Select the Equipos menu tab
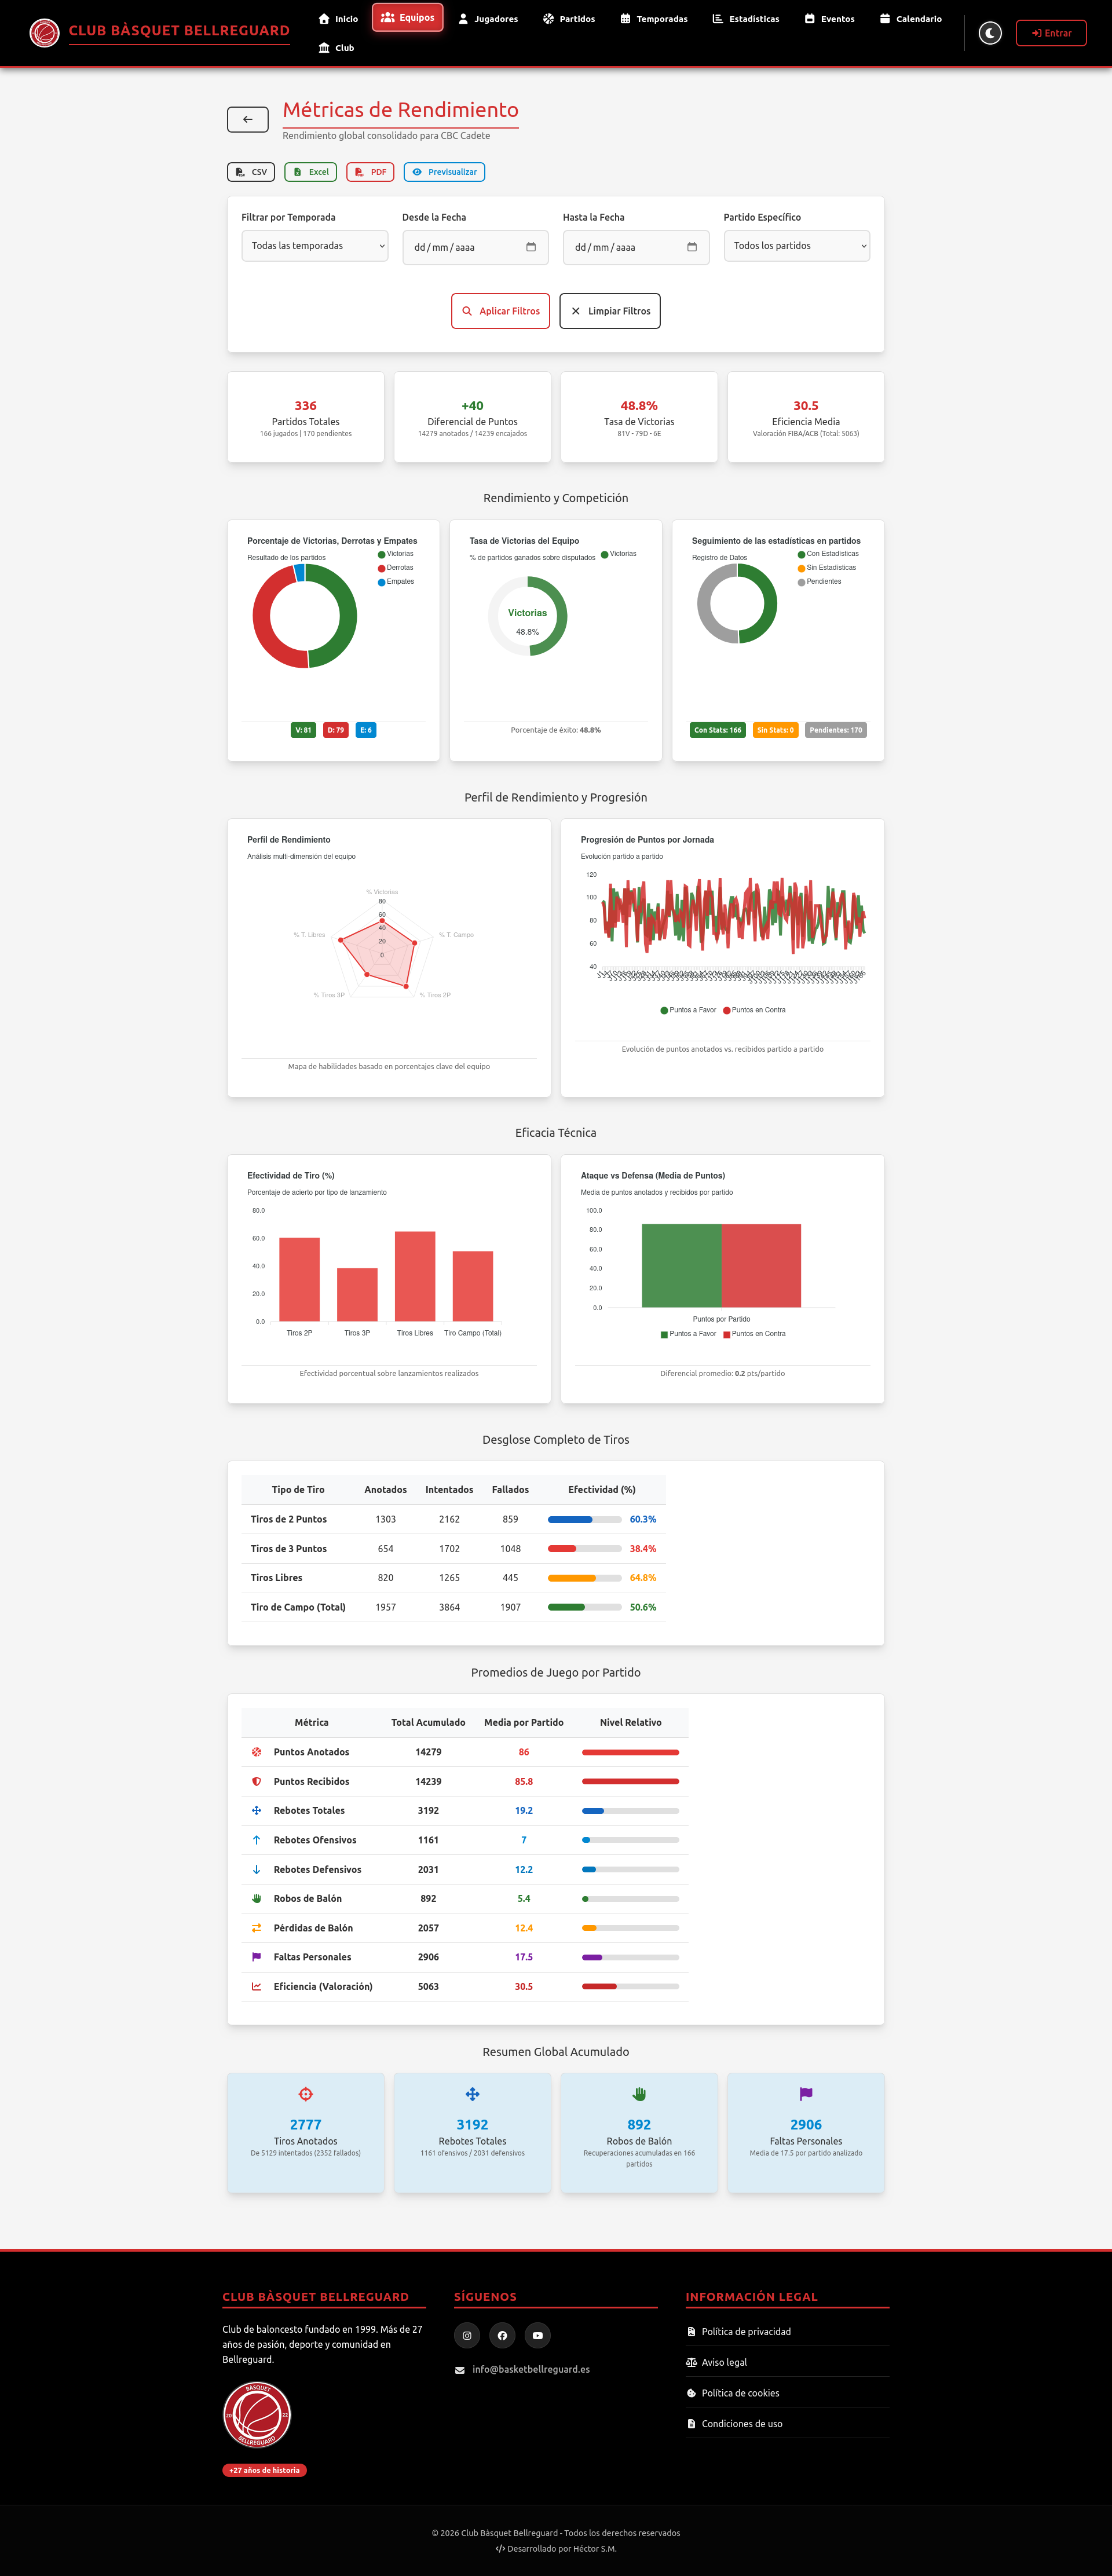 coord(407,18)
